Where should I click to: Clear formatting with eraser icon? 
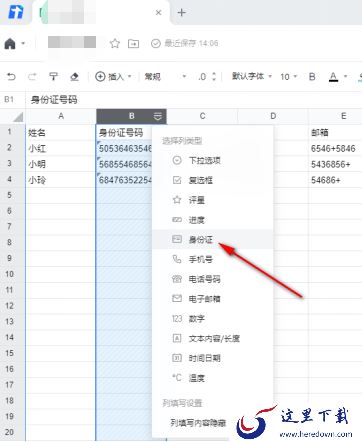click(x=74, y=77)
